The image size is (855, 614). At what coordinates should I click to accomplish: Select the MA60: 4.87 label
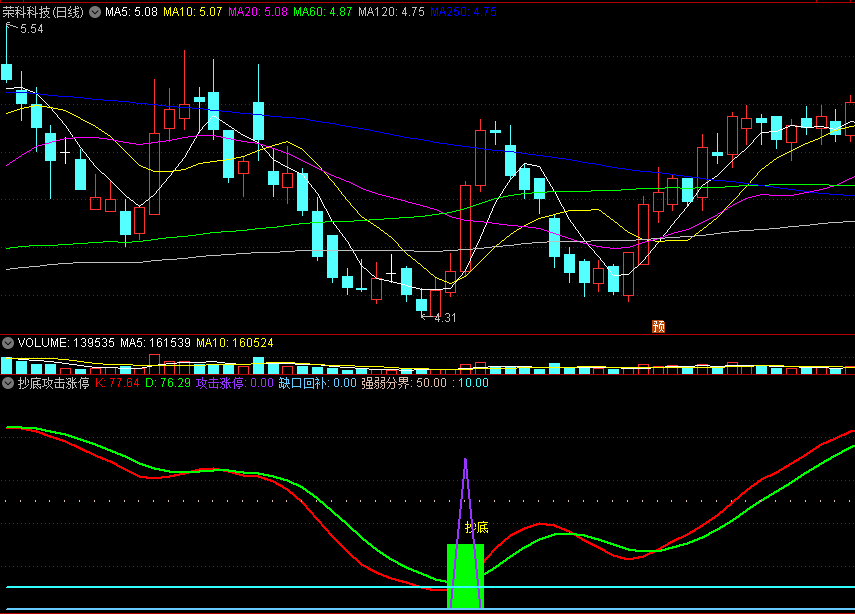[323, 12]
